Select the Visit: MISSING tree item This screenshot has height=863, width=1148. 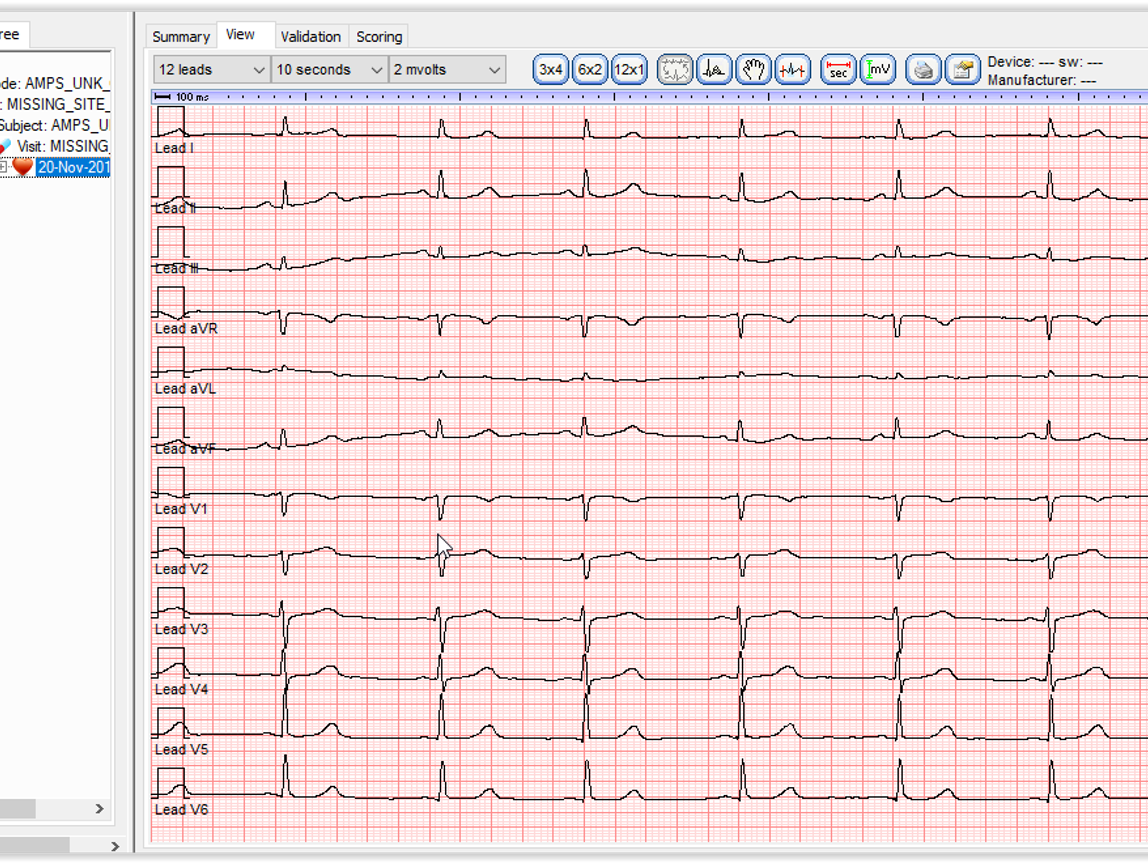62,146
